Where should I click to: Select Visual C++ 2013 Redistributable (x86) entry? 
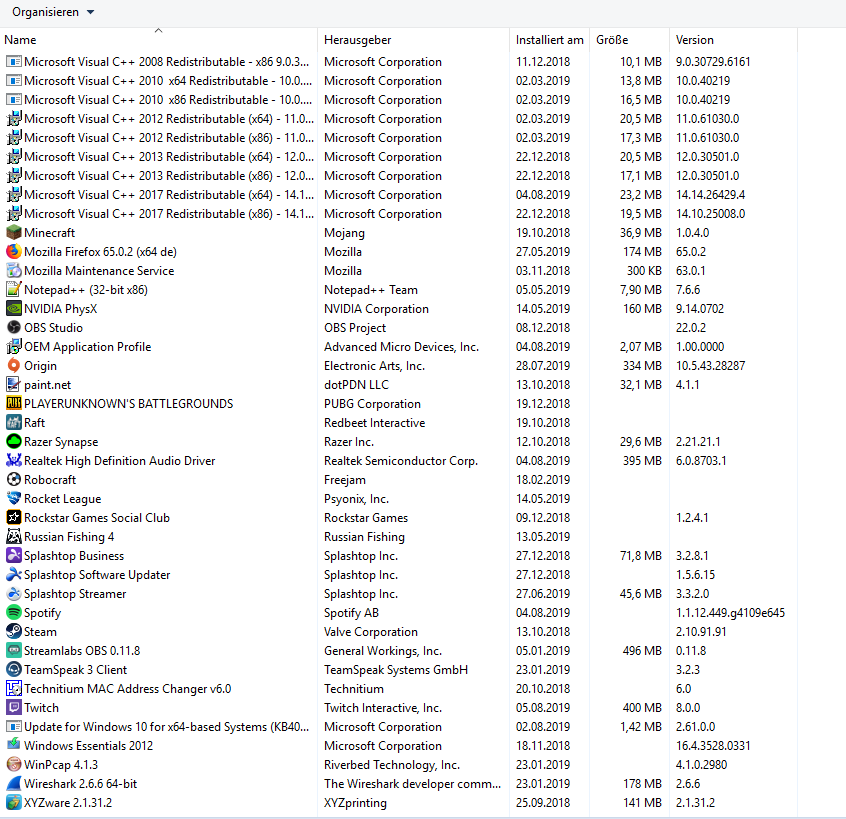click(x=169, y=175)
